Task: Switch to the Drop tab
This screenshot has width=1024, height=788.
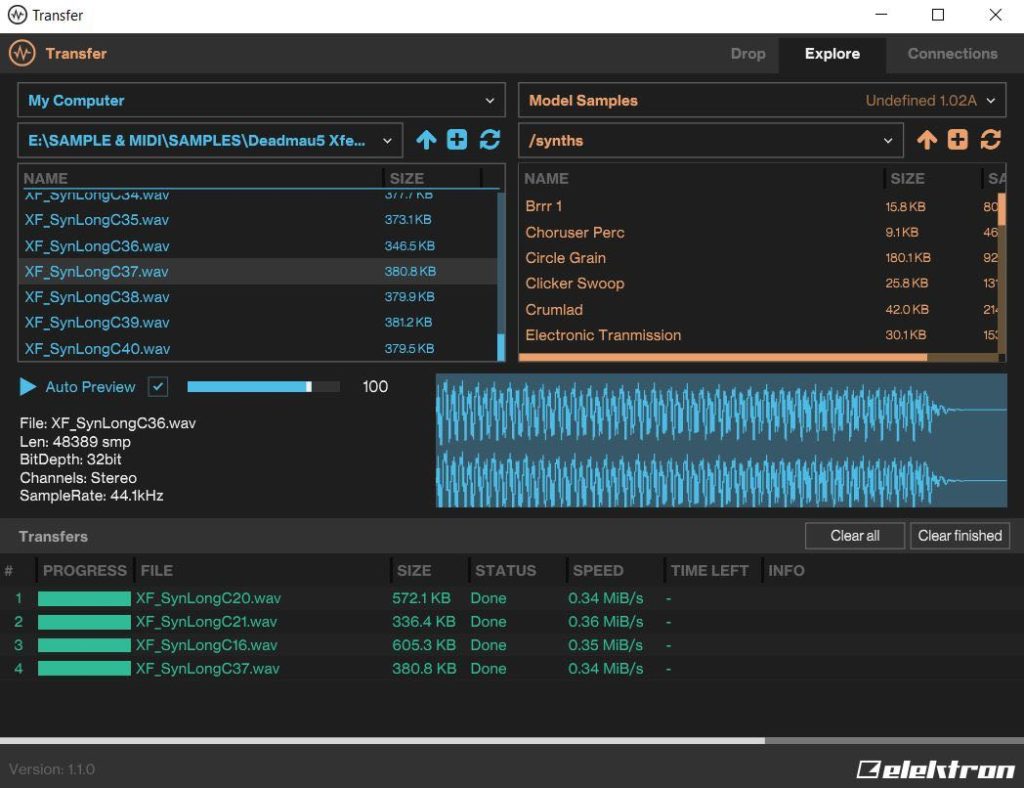Action: click(748, 54)
